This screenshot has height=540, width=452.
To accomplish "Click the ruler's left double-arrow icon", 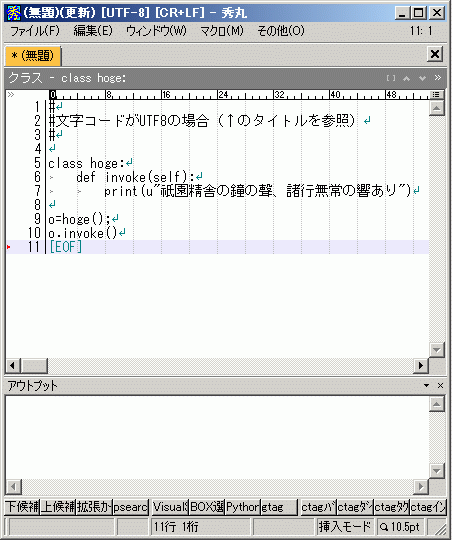I will (x=11, y=95).
